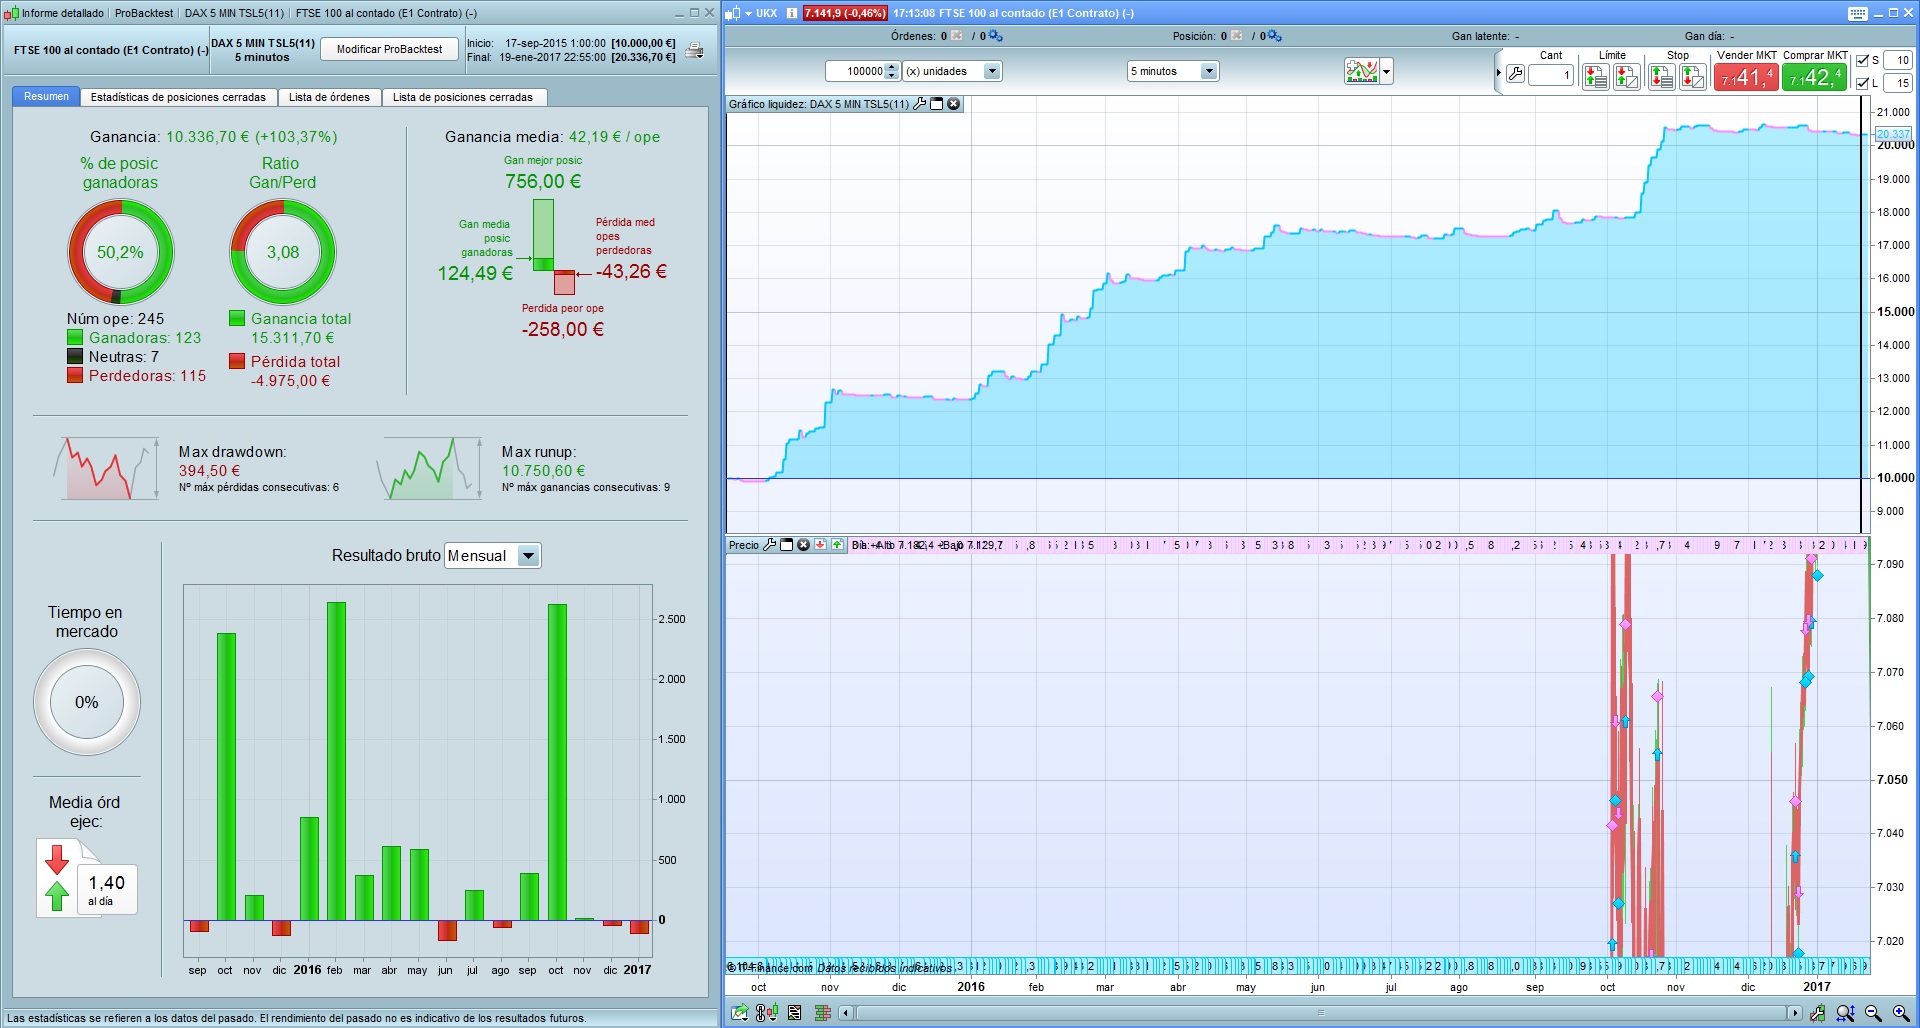Click the zoom out magnifier icon
This screenshot has width=1920, height=1028.
tap(1873, 1013)
